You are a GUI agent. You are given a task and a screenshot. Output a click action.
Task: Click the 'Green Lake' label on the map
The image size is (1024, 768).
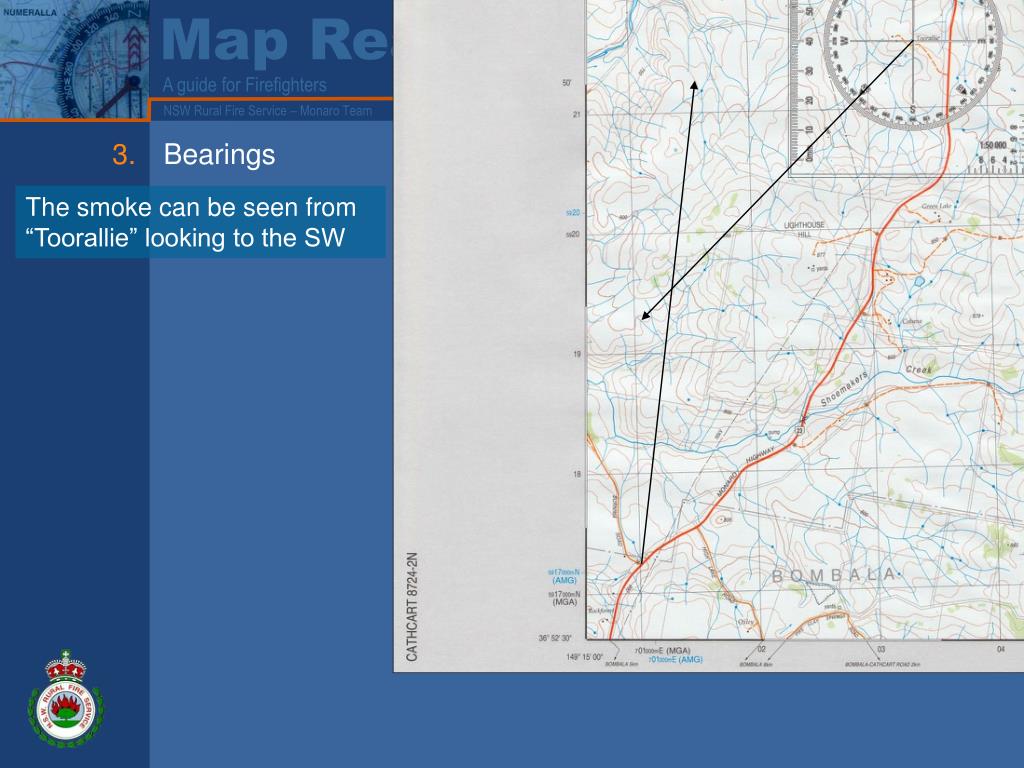pyautogui.click(x=937, y=206)
